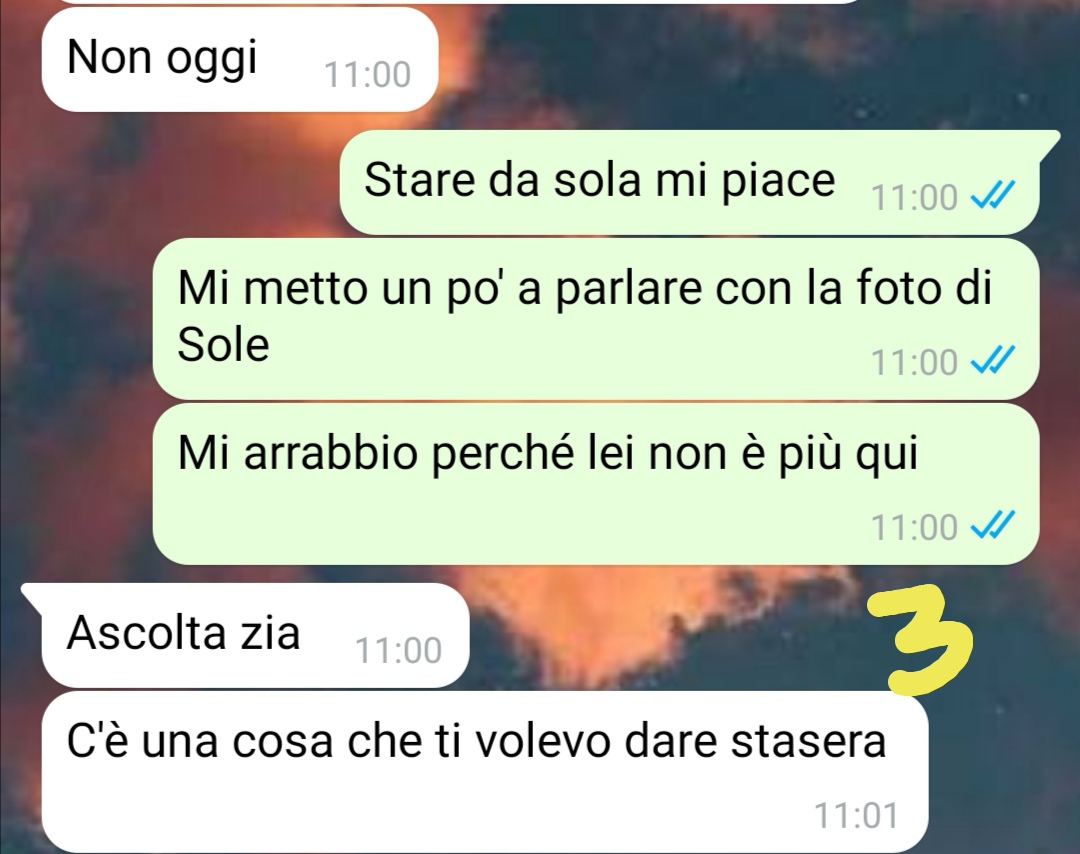Tap the read checkmarks on 'foto di Sole' message
This screenshot has height=854, width=1080.
click(x=992, y=361)
